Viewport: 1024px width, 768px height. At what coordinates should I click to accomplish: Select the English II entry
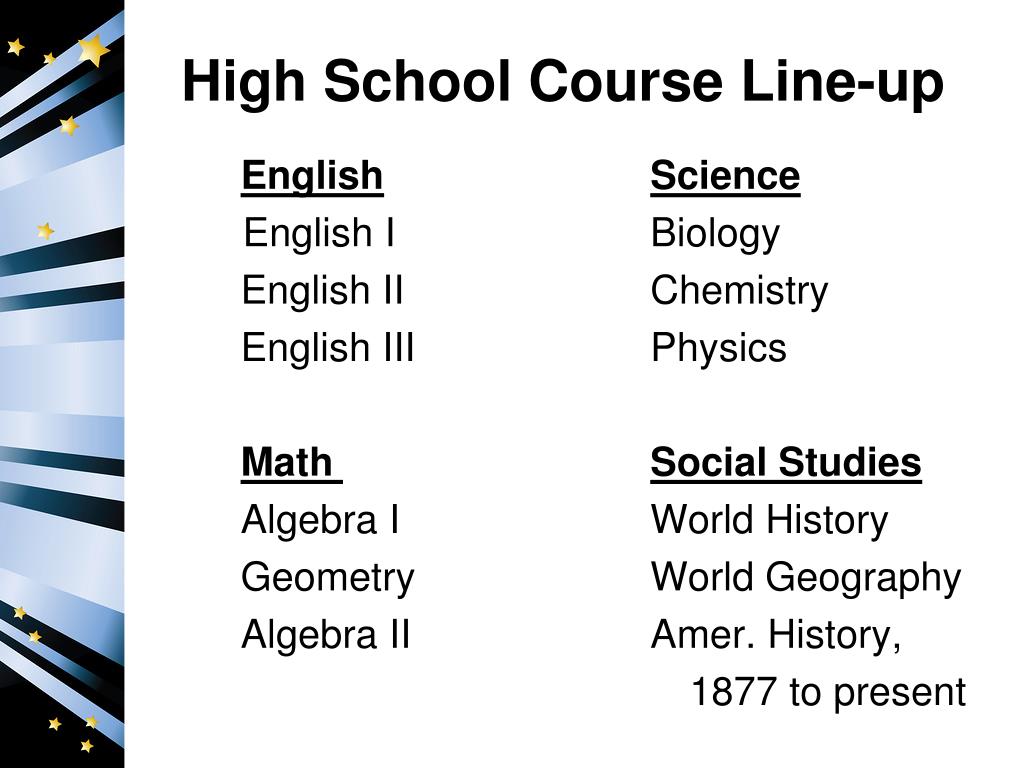323,291
